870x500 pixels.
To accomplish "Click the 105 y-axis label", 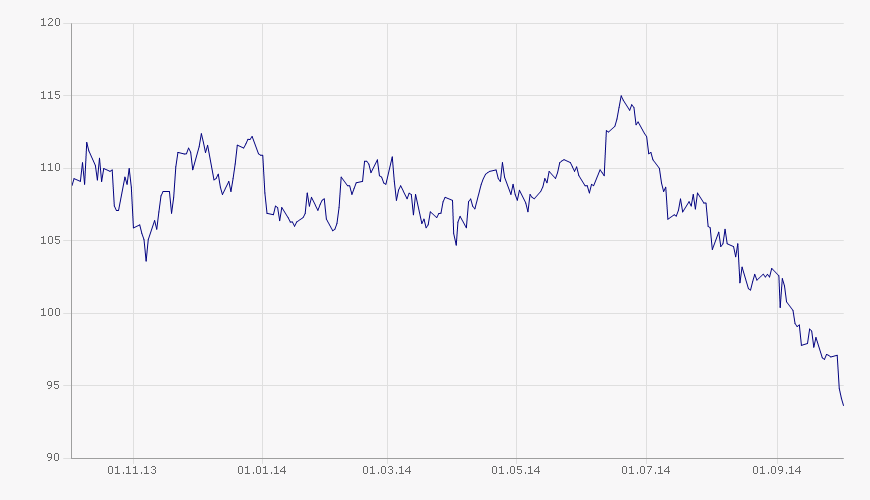I will pos(52,241).
